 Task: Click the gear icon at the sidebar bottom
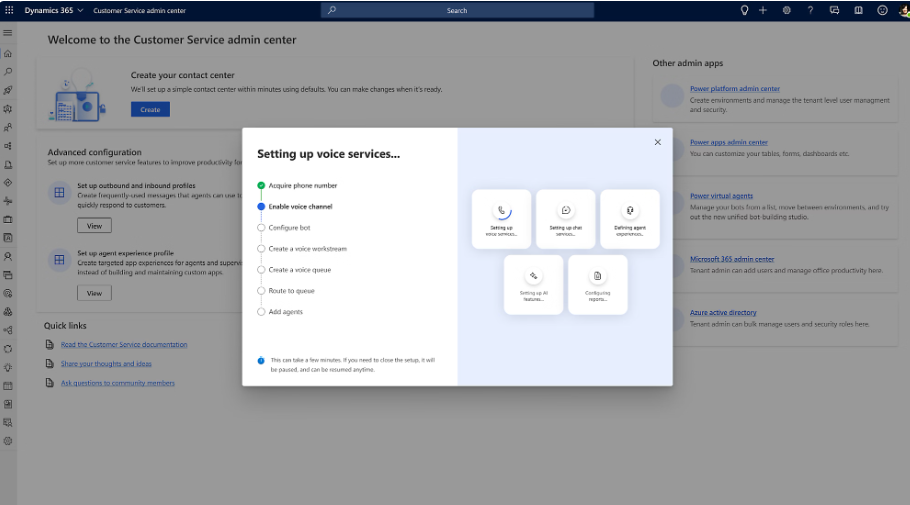click(8, 441)
